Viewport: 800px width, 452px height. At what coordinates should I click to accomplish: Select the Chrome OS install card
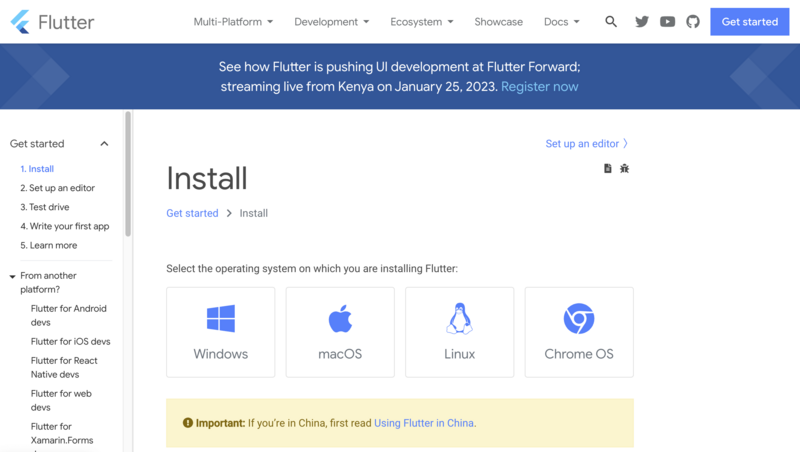[x=579, y=332]
